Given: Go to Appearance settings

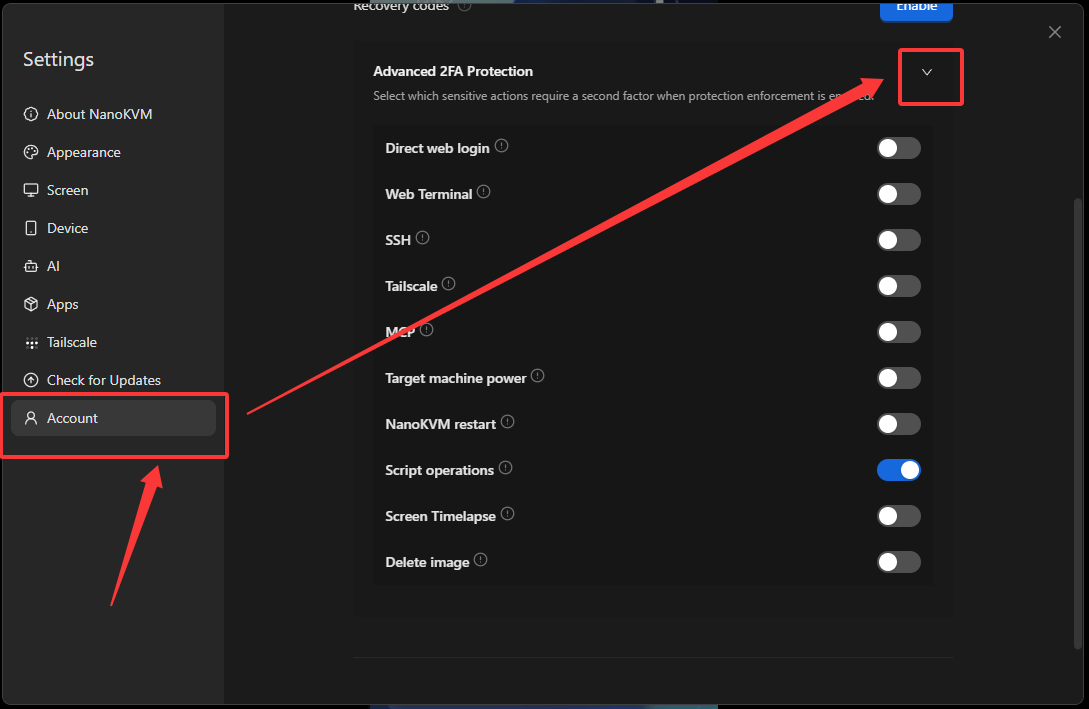Looking at the screenshot, I should [113, 152].
